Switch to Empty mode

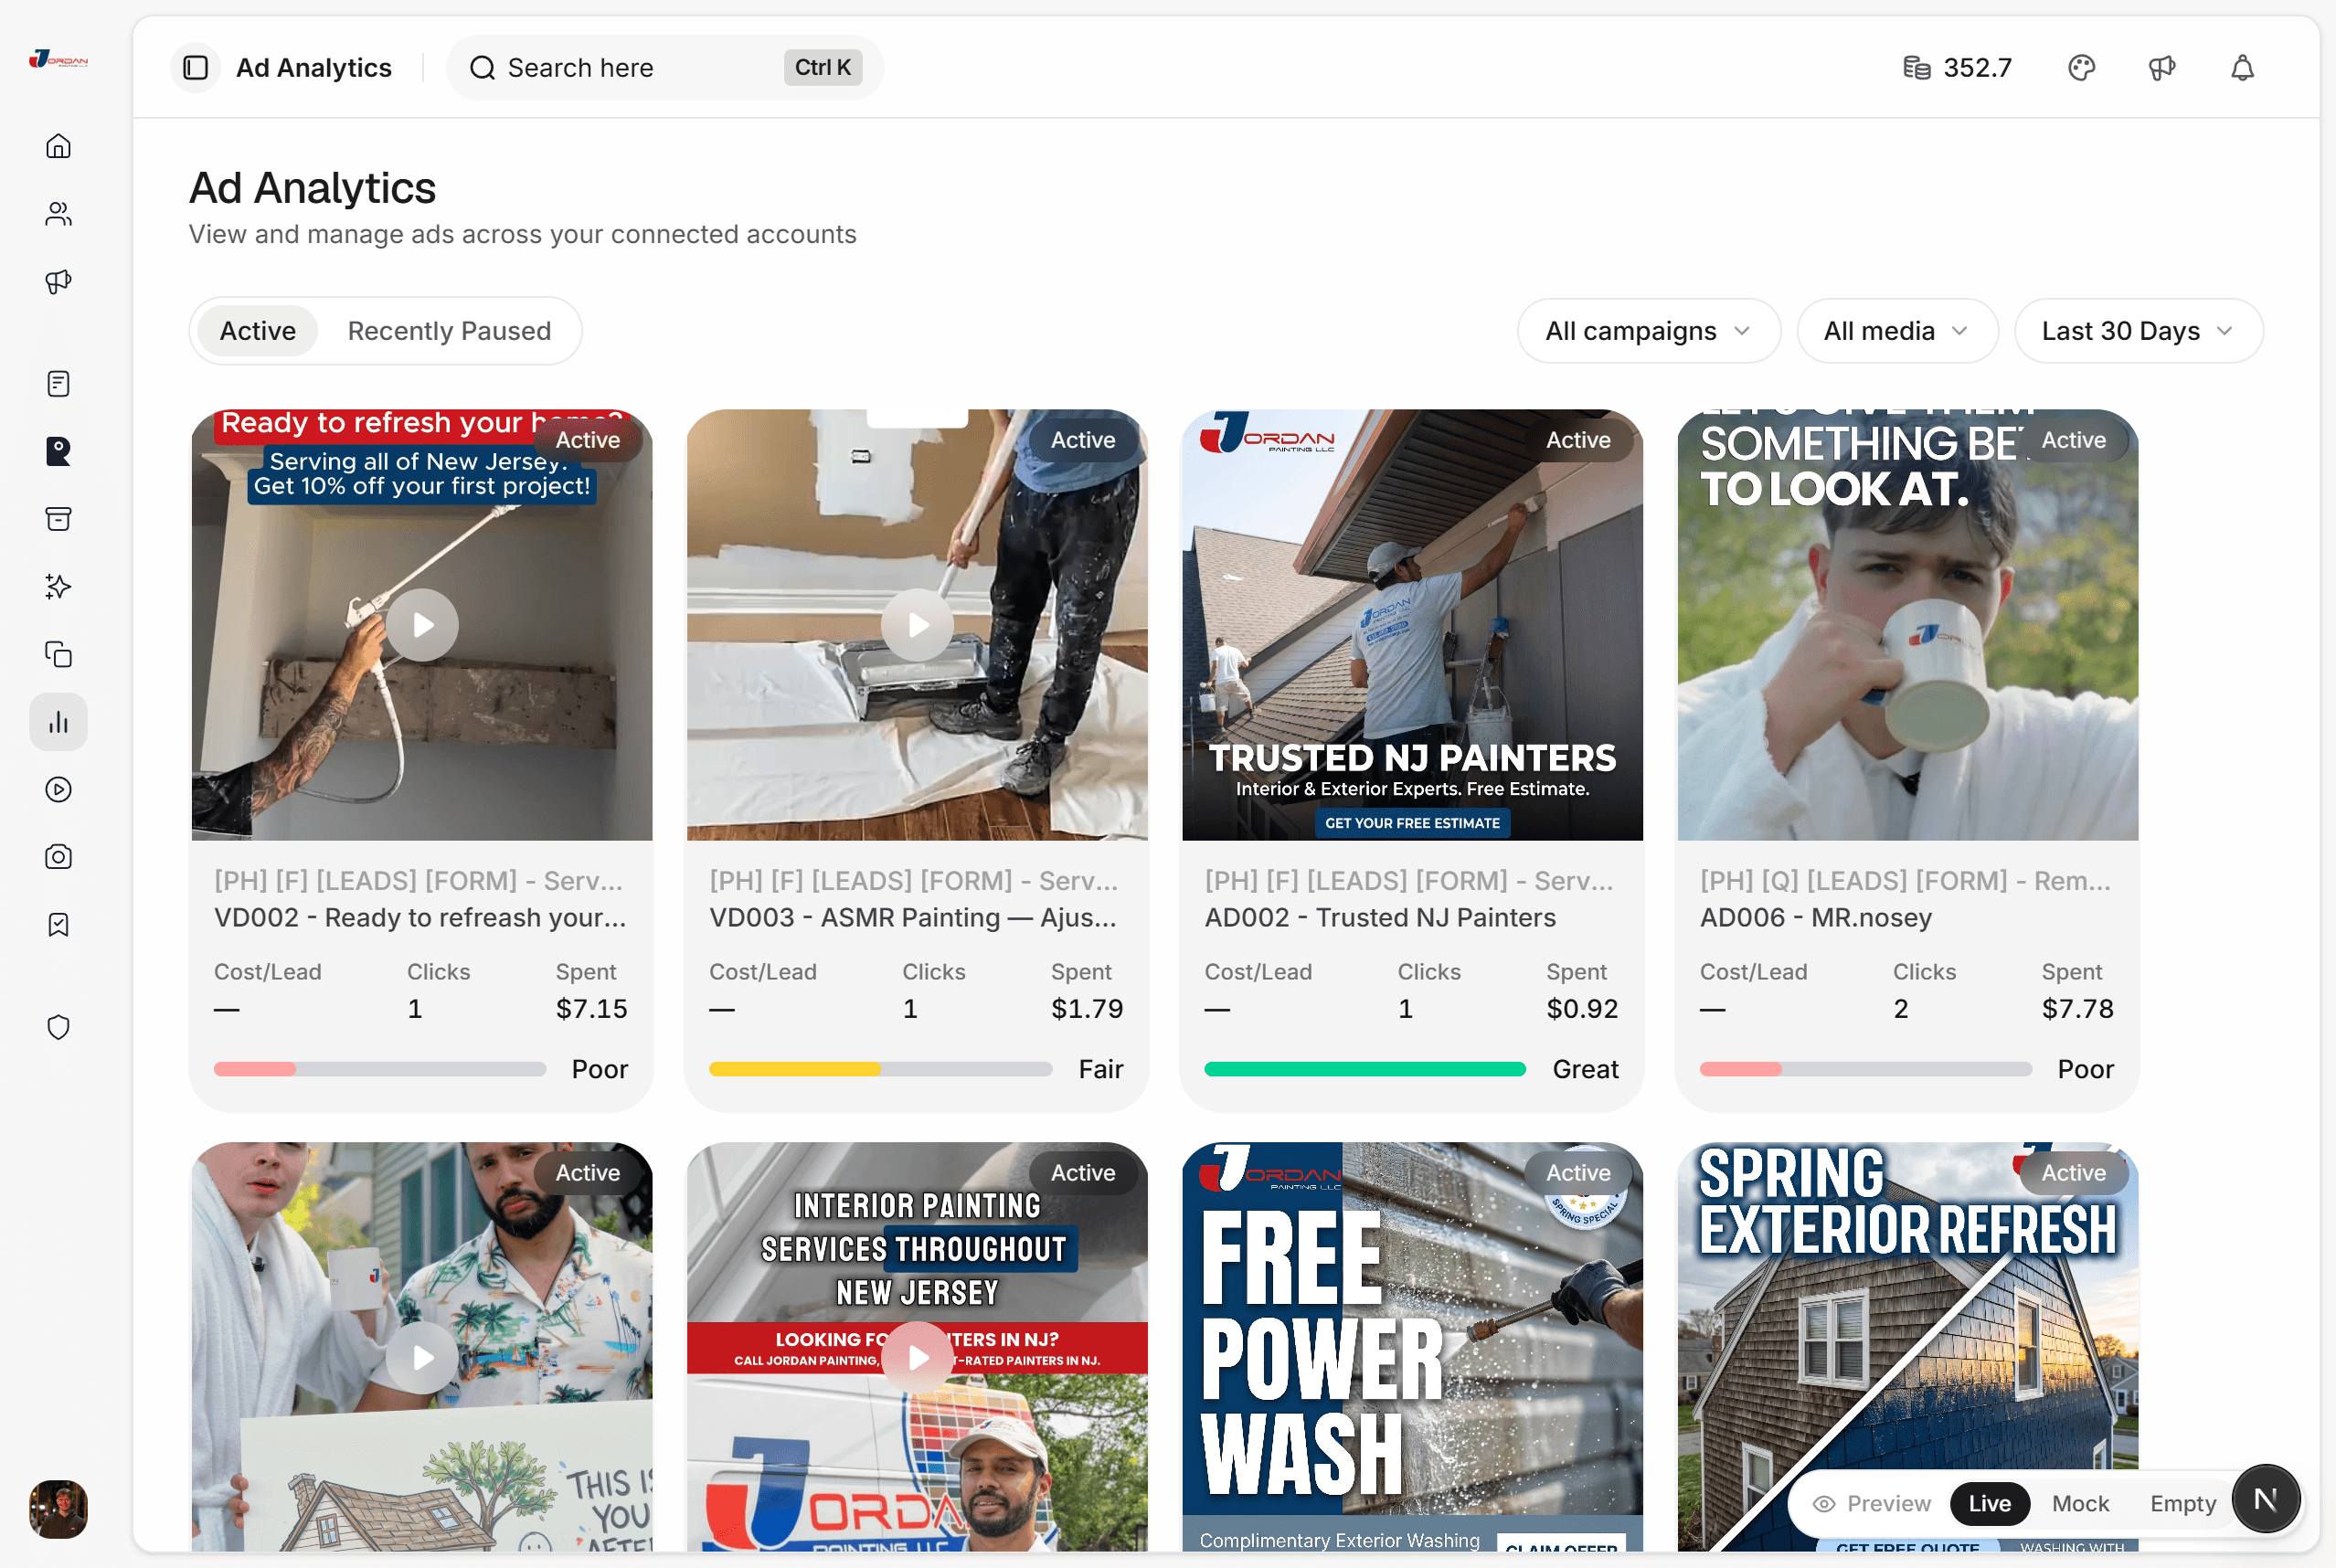(2183, 1504)
